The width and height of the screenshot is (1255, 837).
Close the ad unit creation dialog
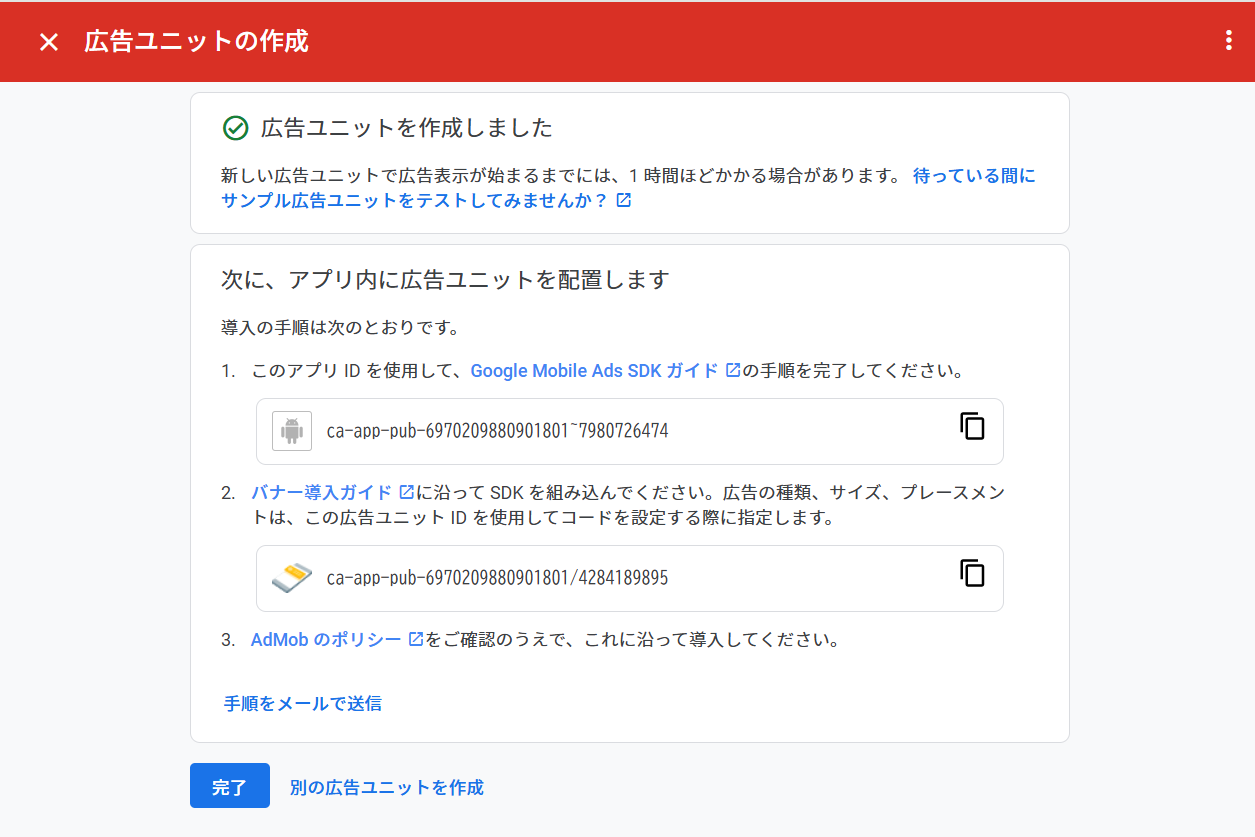(x=48, y=42)
